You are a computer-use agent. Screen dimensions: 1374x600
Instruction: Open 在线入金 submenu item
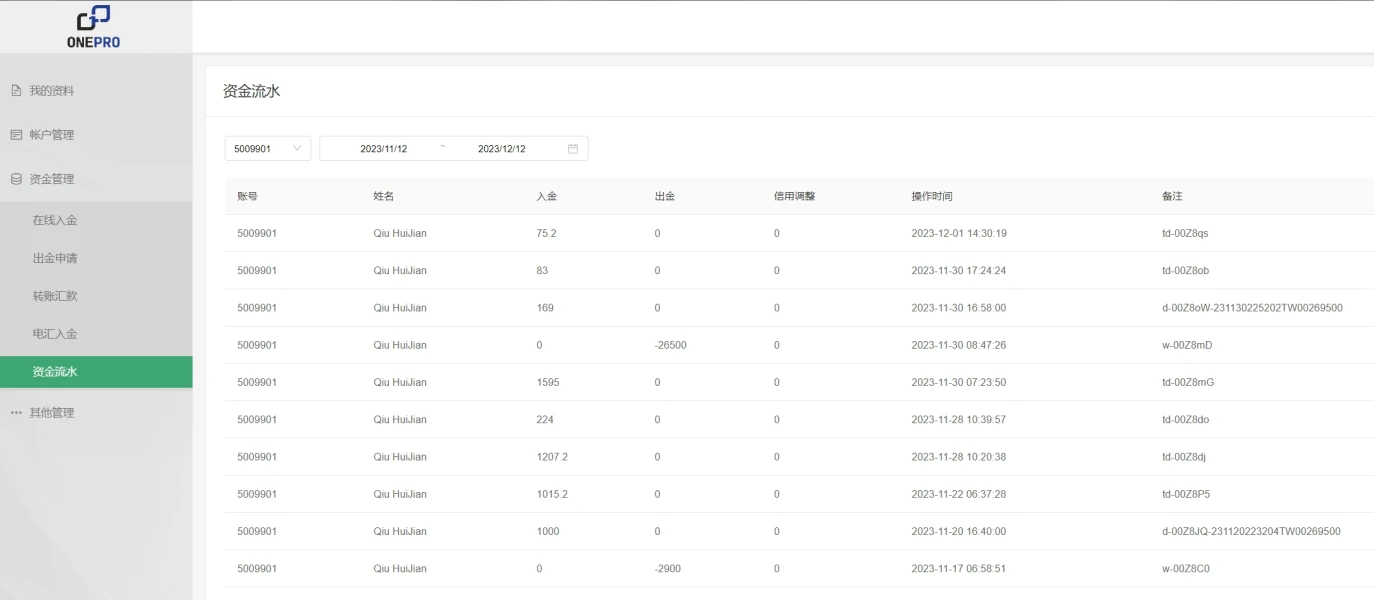click(x=55, y=220)
